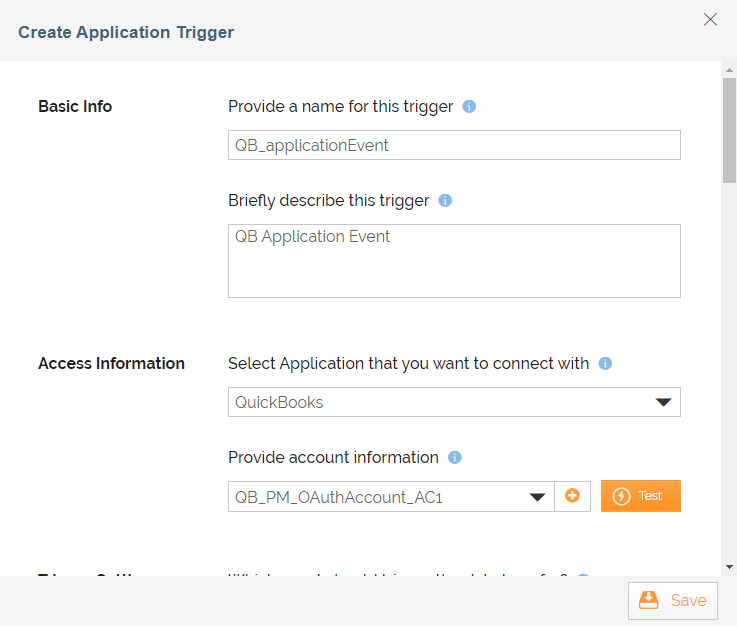Save the application trigger
This screenshot has width=737, height=626.
(673, 601)
